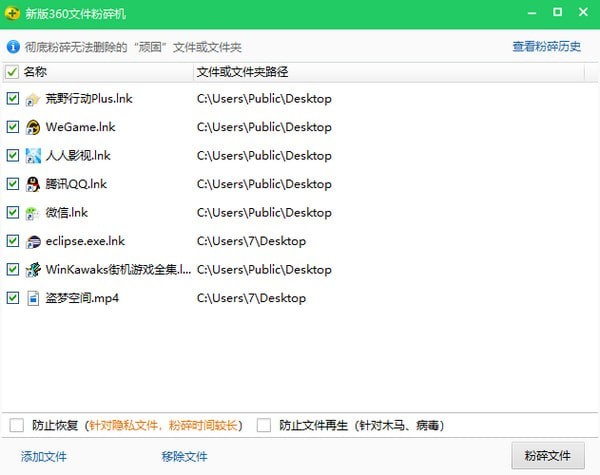Select the WinKawaks街机游戏全集 file name
This screenshot has height=475, width=600.
pyautogui.click(x=118, y=269)
